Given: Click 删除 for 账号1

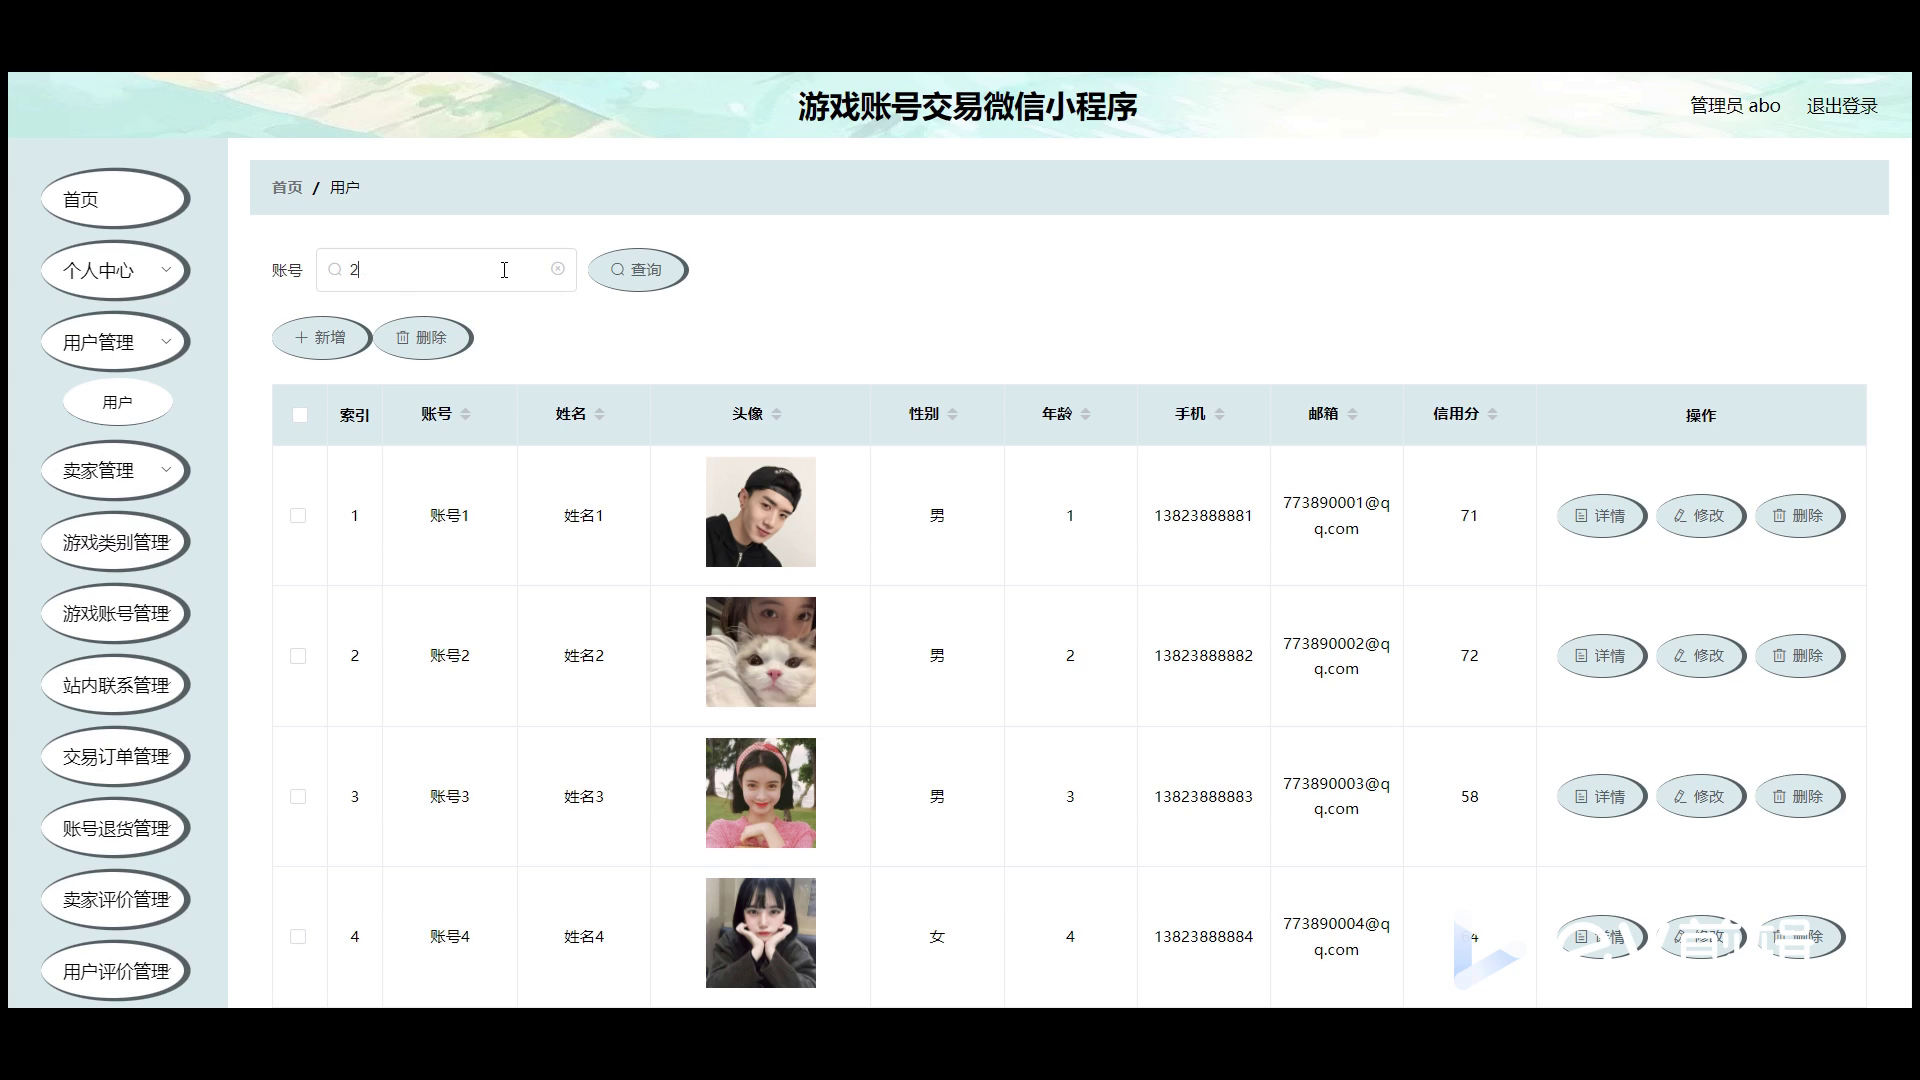Looking at the screenshot, I should (1800, 516).
